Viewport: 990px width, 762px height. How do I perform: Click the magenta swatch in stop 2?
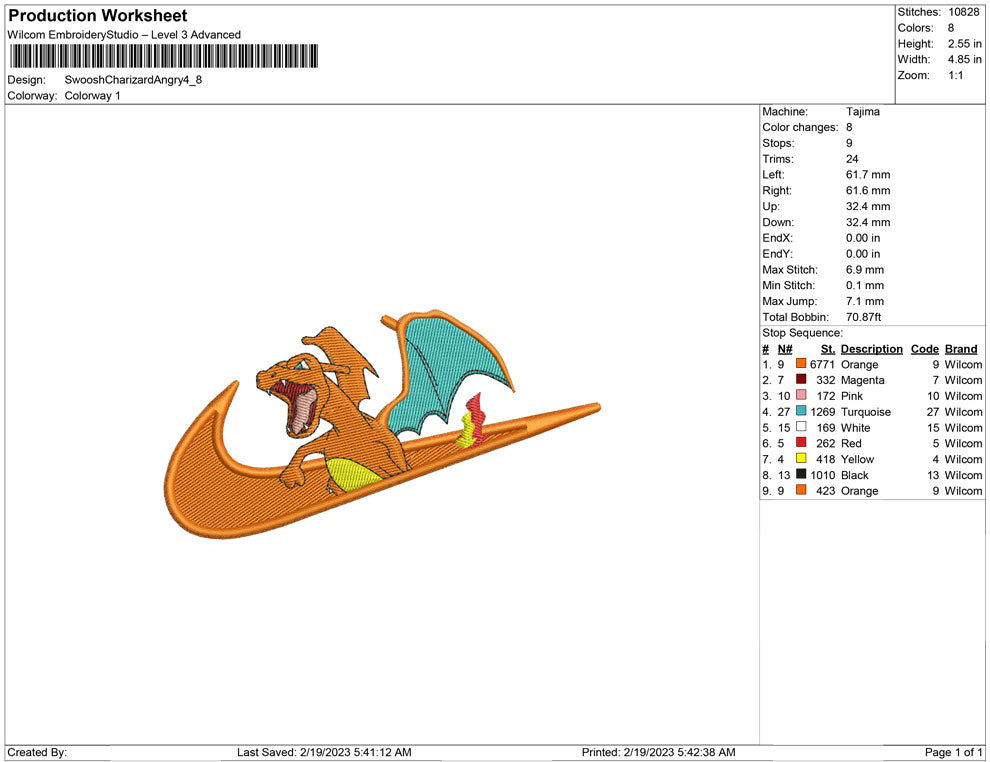coord(801,380)
